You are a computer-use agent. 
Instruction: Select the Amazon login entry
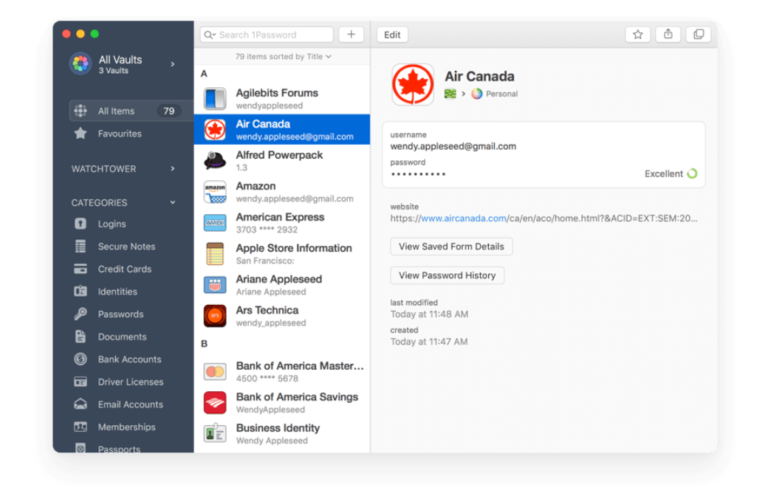[x=282, y=191]
